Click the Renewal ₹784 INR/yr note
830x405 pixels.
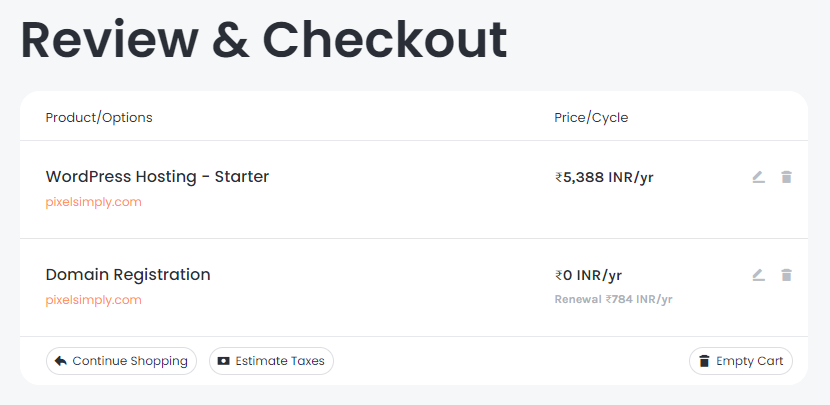click(x=614, y=300)
